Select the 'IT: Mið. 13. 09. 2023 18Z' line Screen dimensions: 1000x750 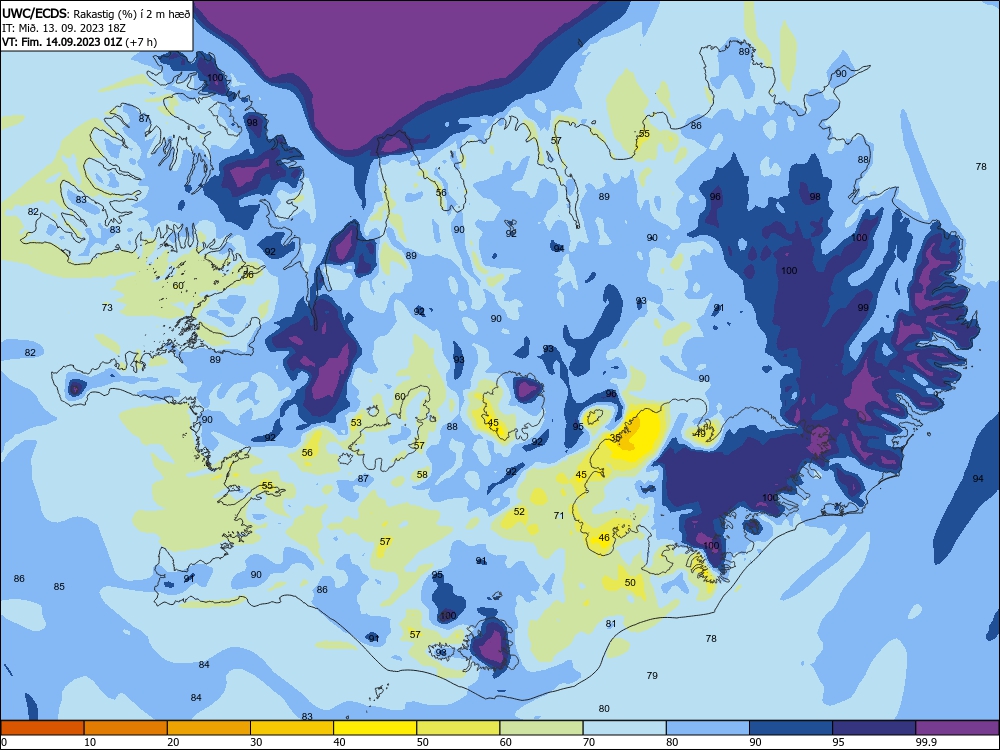click(x=64, y=28)
